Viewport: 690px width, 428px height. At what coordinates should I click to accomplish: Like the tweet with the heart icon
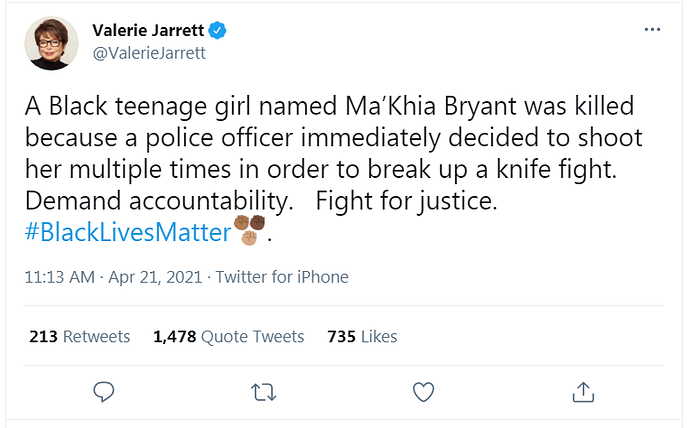[x=423, y=392]
